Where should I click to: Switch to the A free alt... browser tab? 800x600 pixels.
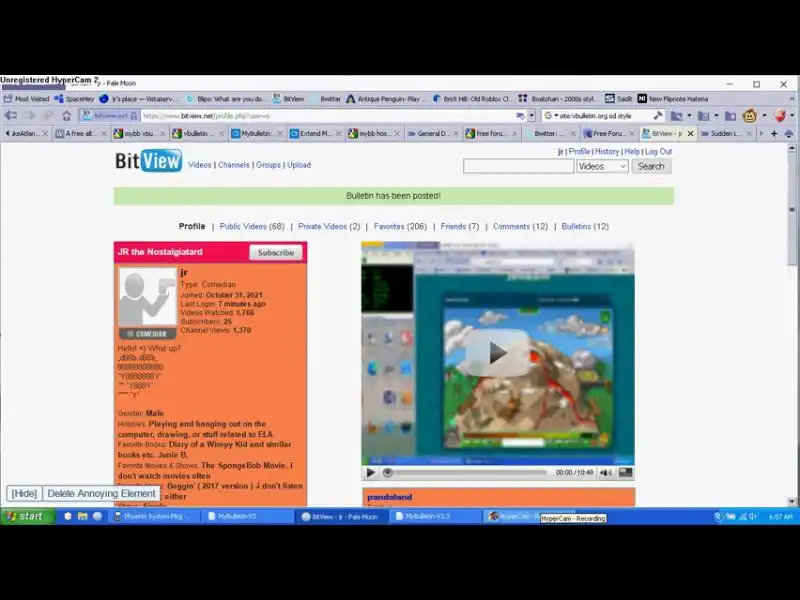click(81, 134)
